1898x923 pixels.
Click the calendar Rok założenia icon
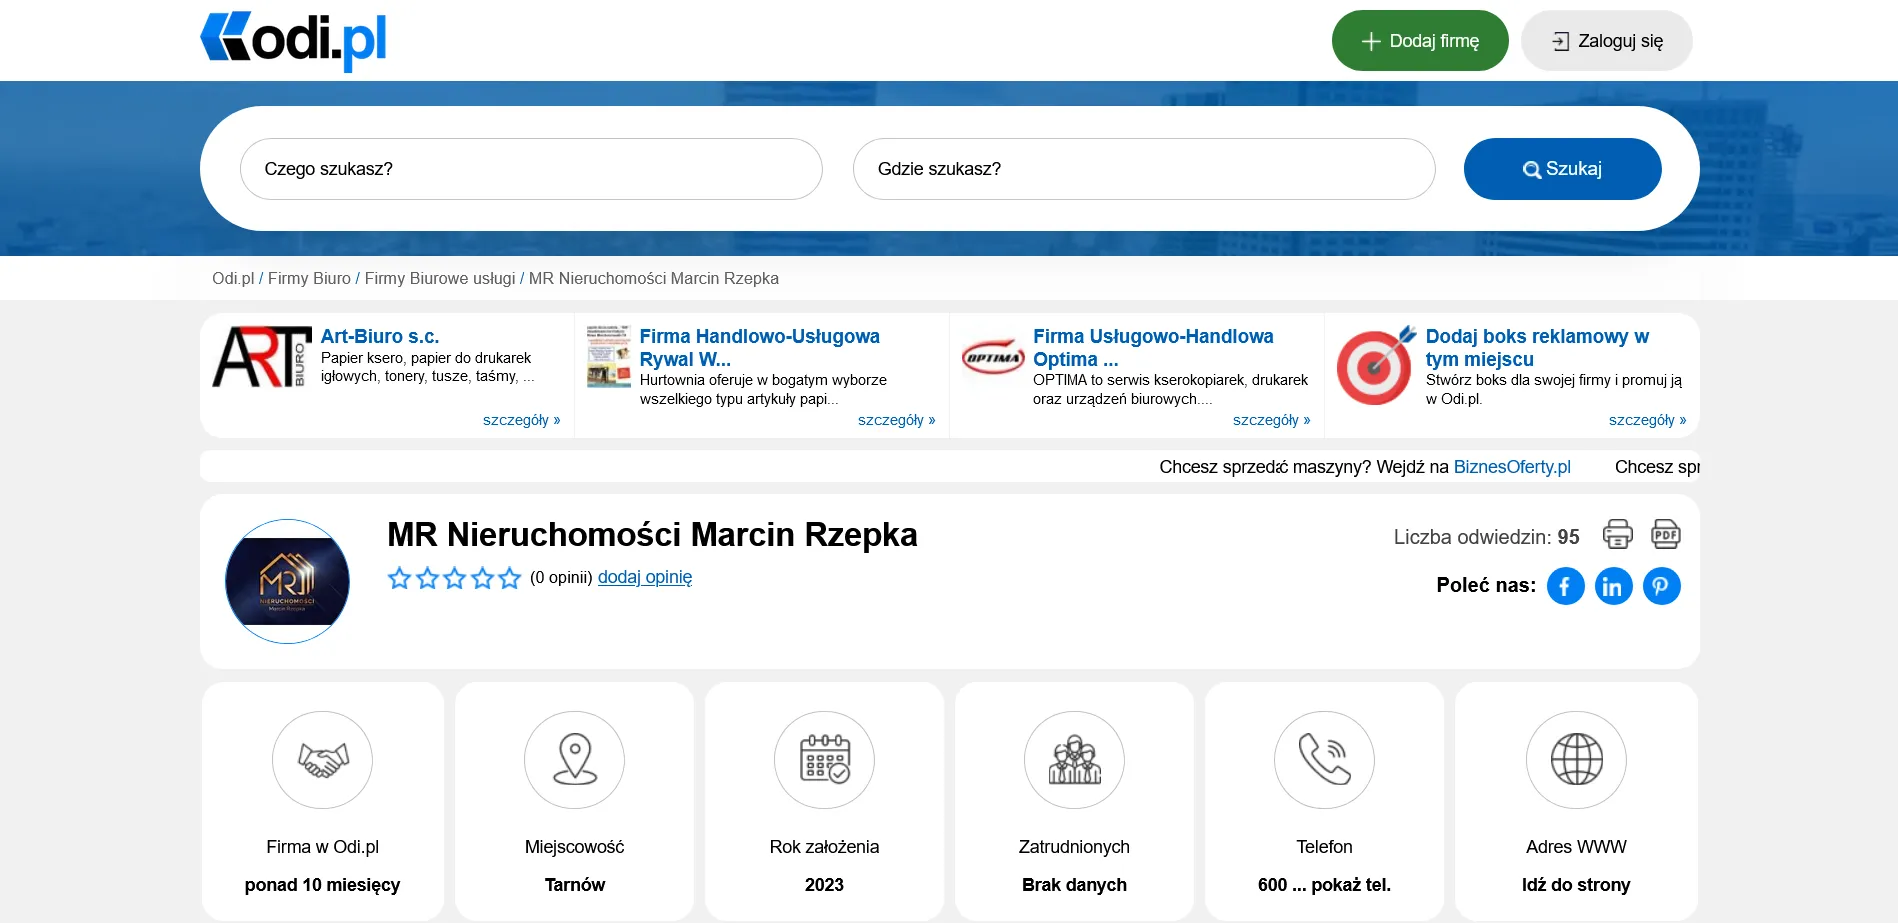825,760
